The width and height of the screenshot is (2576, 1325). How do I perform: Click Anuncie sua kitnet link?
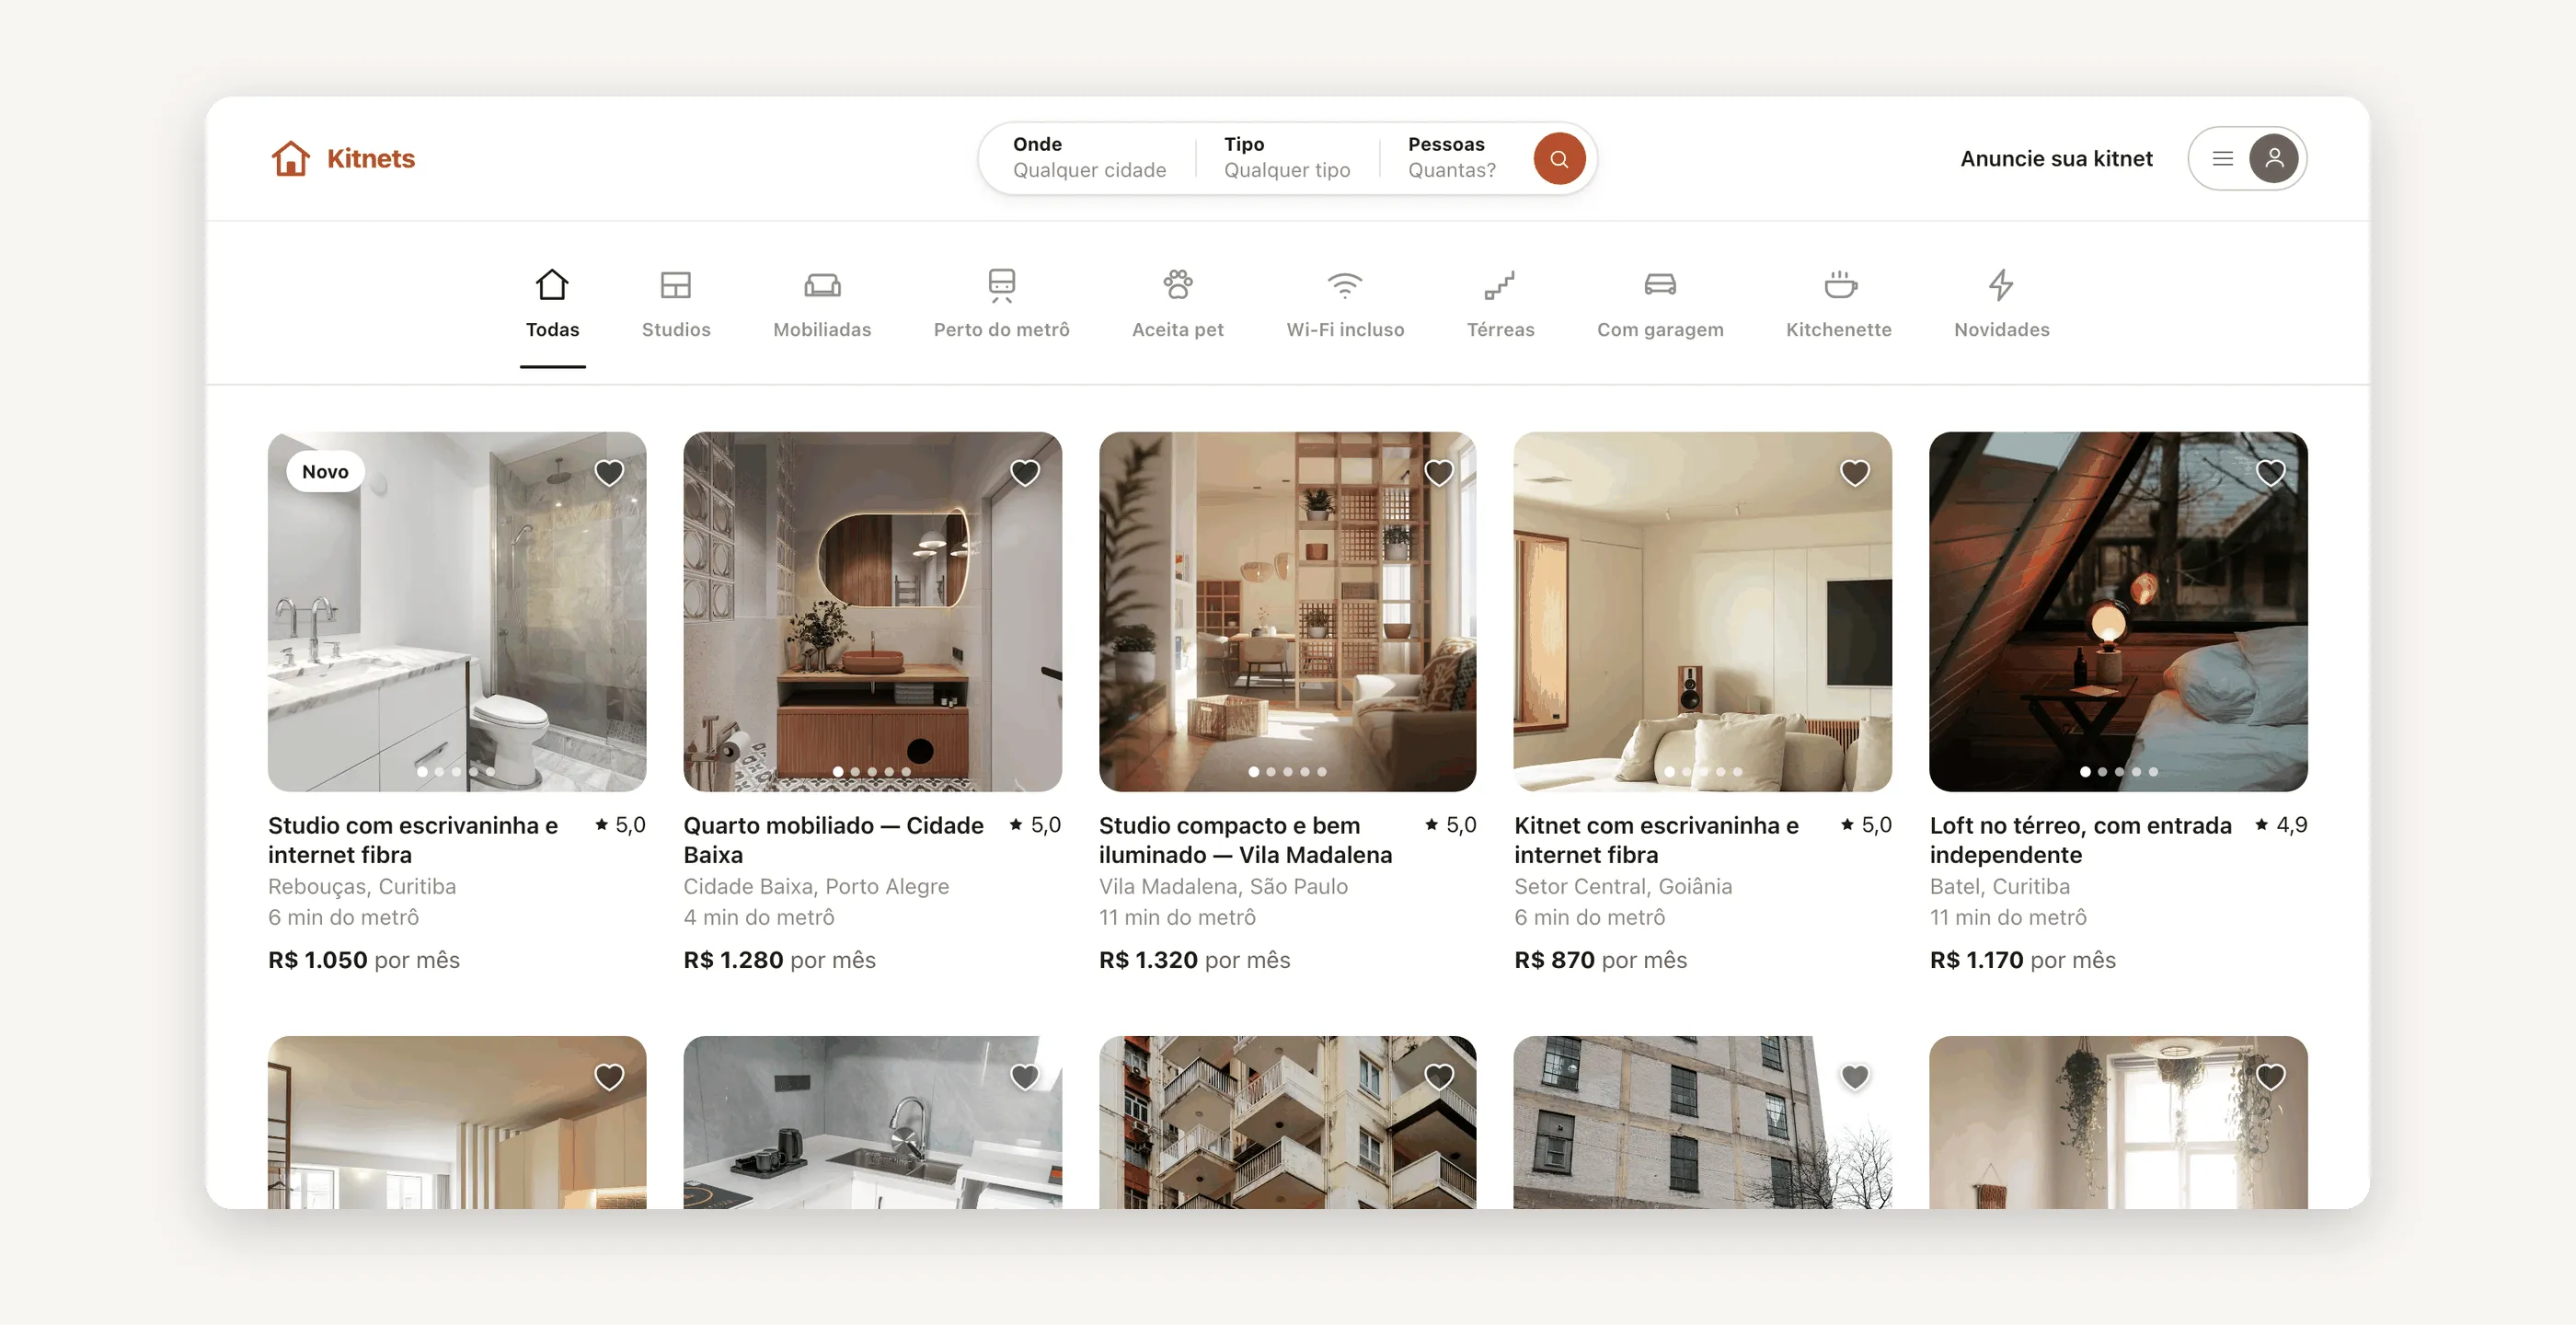(2056, 158)
